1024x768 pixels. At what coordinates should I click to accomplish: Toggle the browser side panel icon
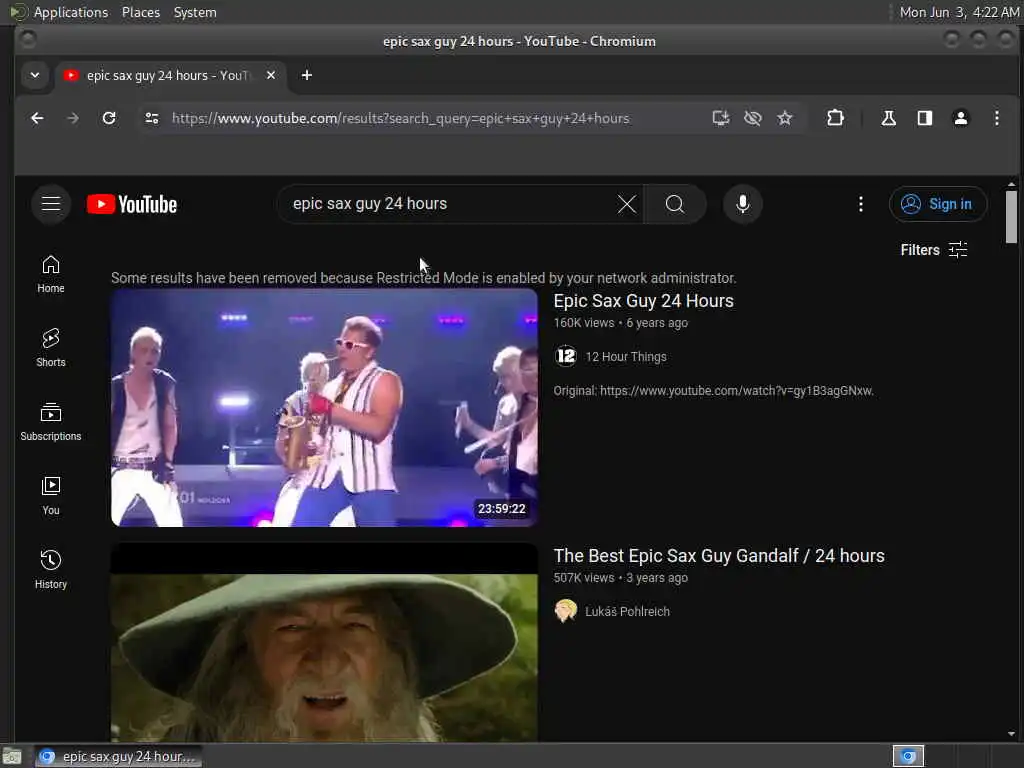pos(925,118)
